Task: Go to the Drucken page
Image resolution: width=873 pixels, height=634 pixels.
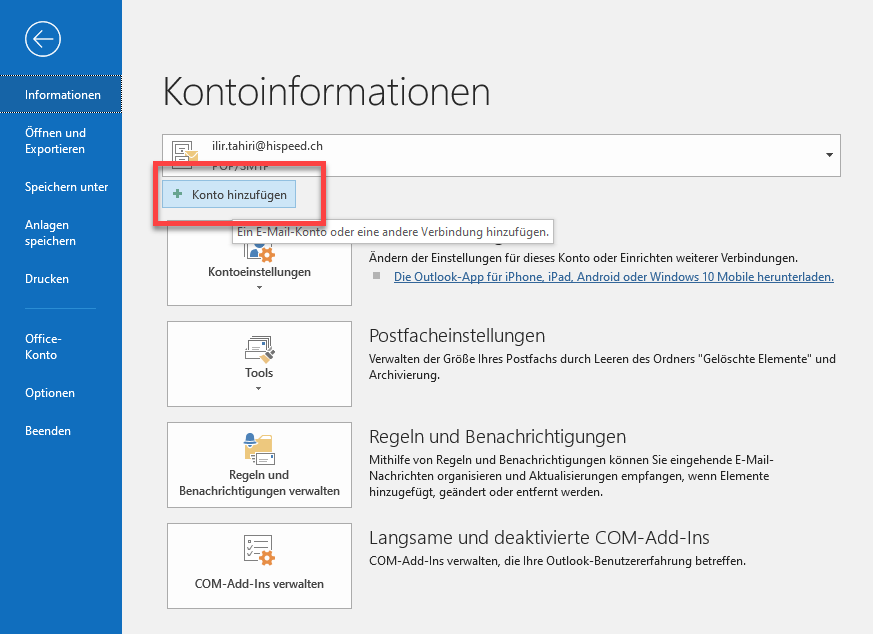Action: (47, 279)
